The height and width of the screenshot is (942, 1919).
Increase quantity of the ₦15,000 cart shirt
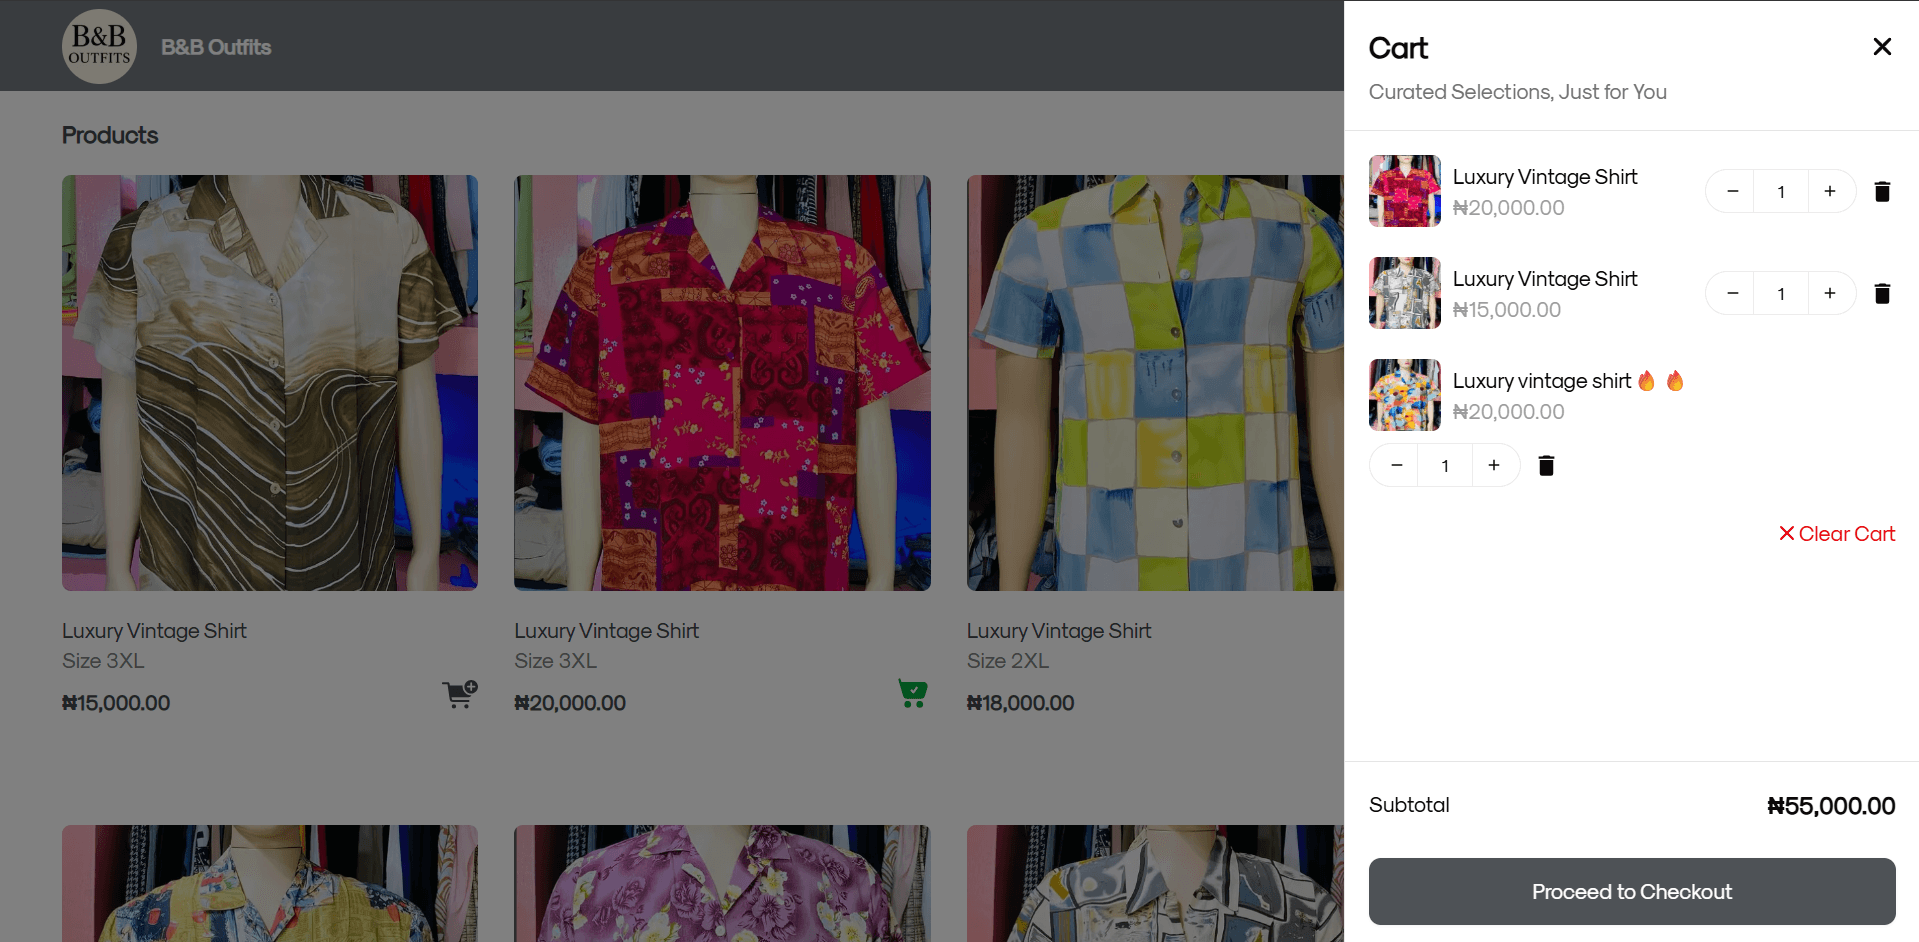pos(1829,294)
